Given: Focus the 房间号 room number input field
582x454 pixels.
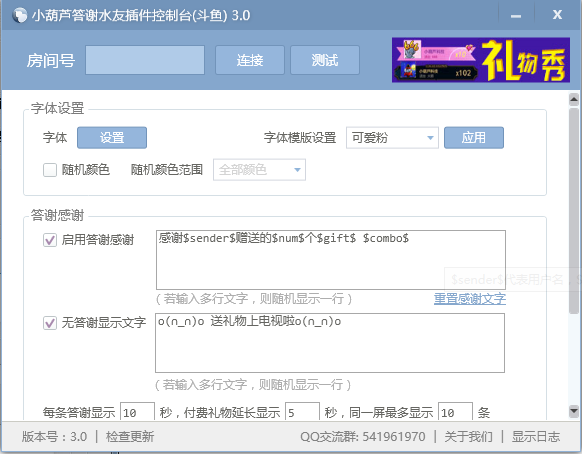Looking at the screenshot, I should (x=145, y=60).
